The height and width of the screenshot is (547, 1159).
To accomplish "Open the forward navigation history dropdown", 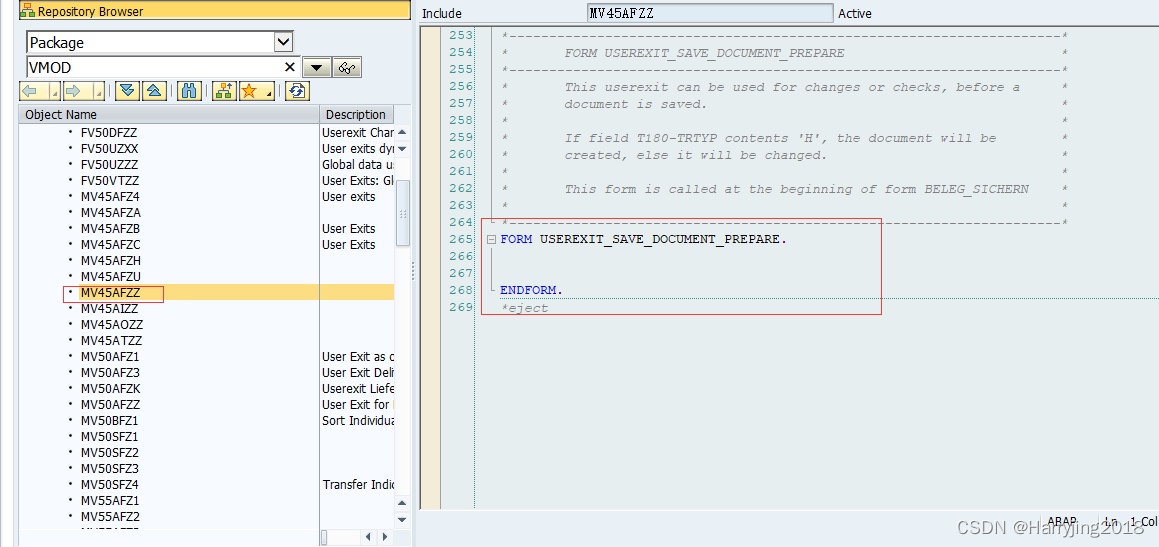I will click(97, 91).
